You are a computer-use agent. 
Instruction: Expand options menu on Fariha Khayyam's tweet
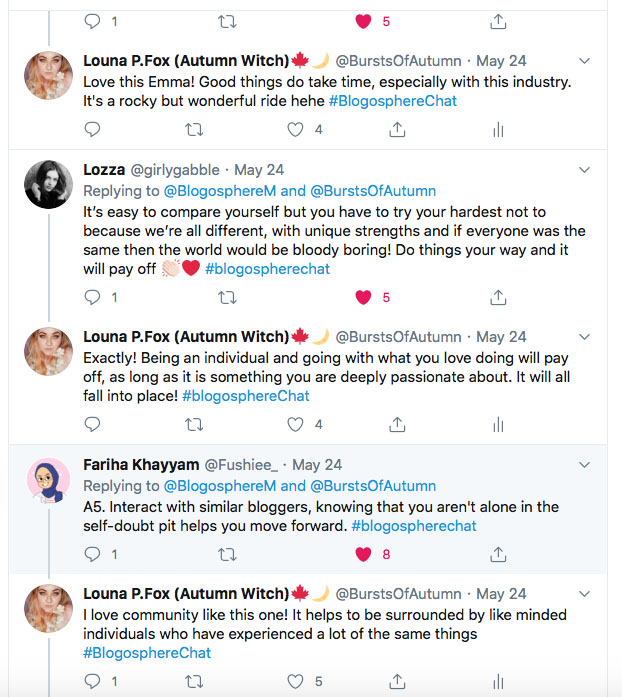coord(585,464)
